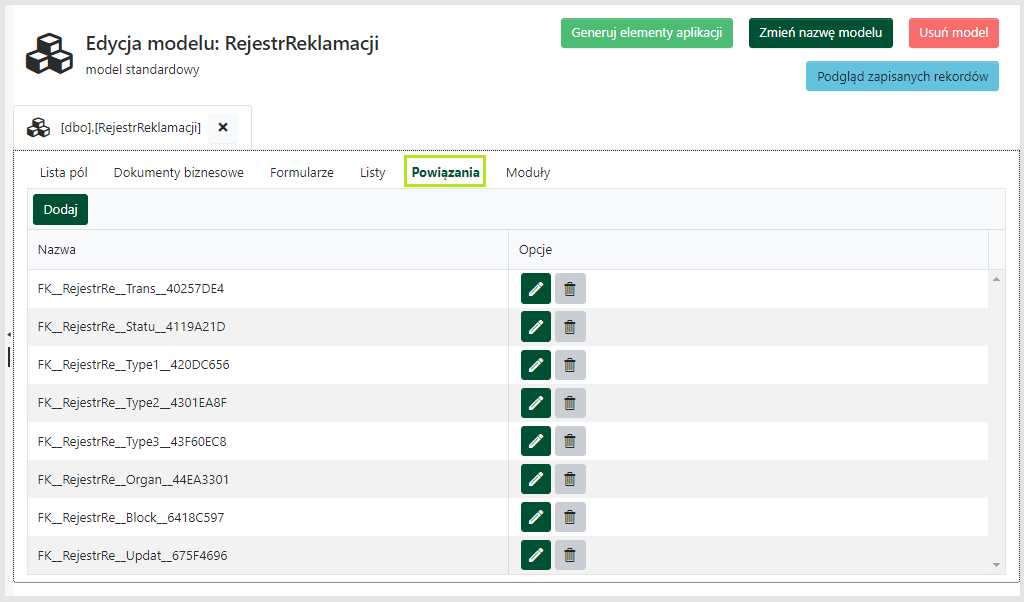Edit the FK__RejestrRe__Trans__40257DE4 relation

coord(535,289)
